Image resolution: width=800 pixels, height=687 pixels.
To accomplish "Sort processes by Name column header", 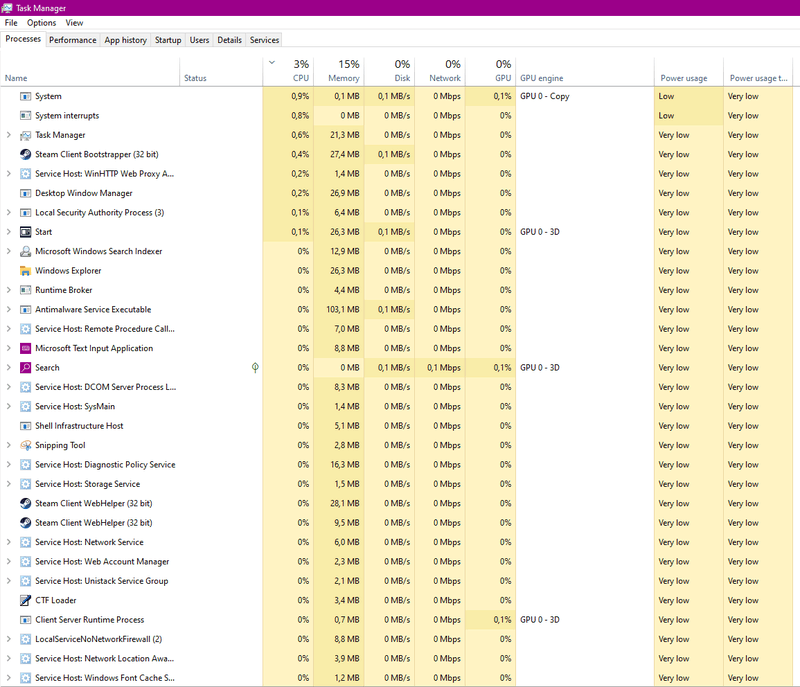I will (90, 71).
